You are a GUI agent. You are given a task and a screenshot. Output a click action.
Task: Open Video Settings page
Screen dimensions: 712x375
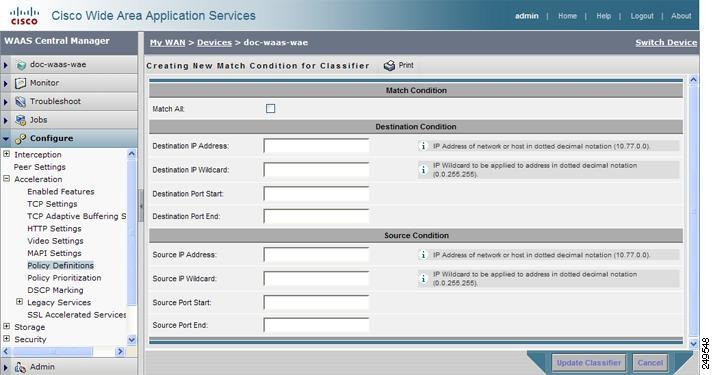coord(55,241)
